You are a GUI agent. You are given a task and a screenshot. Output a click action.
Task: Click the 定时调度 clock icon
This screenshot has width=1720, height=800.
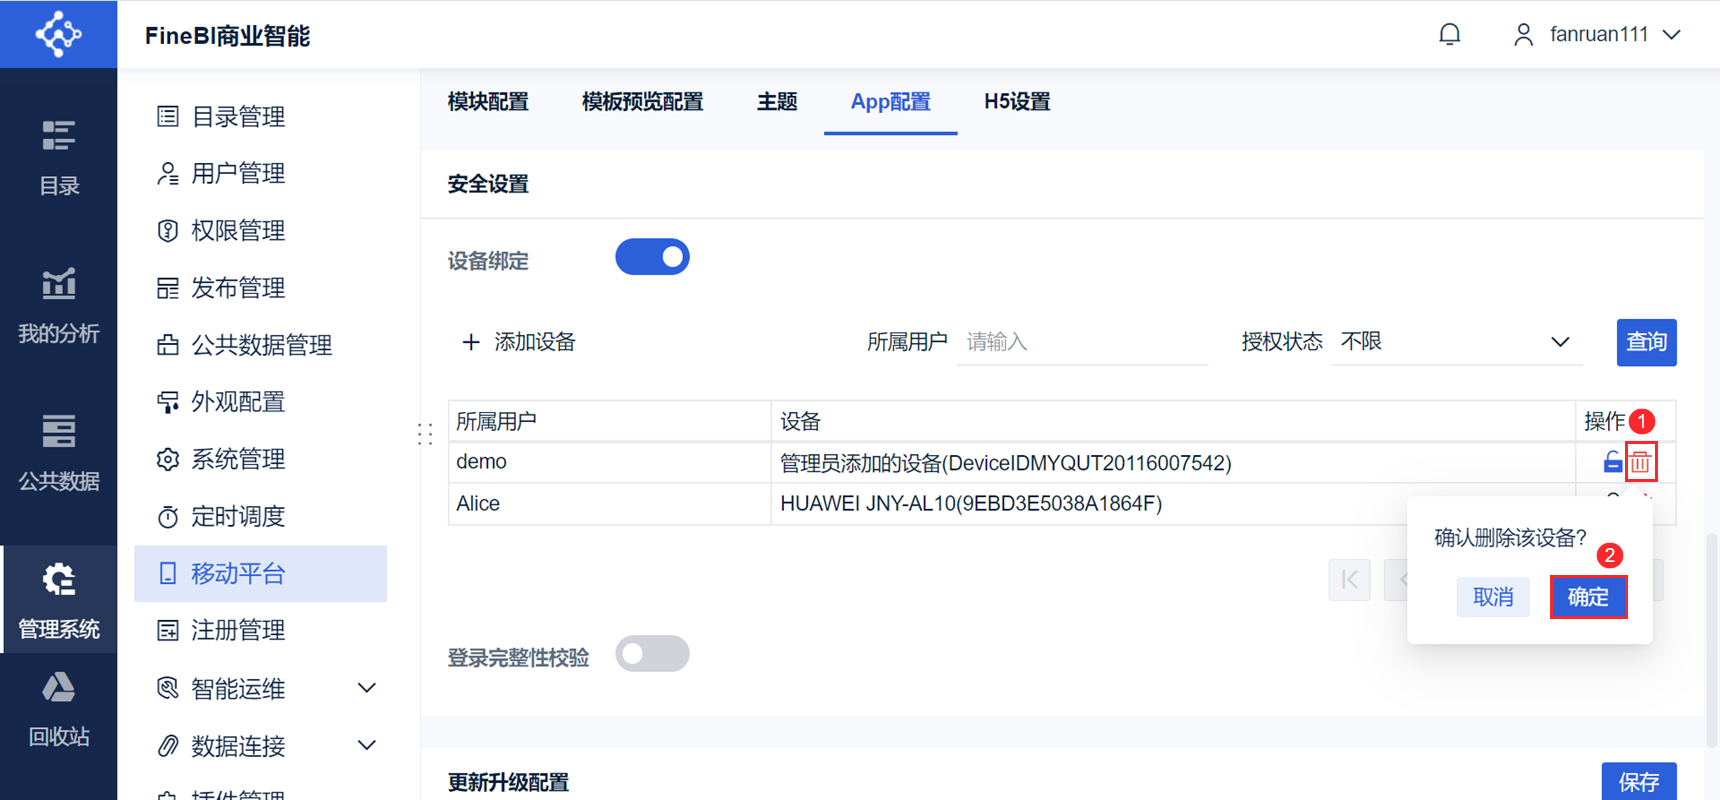tap(168, 516)
